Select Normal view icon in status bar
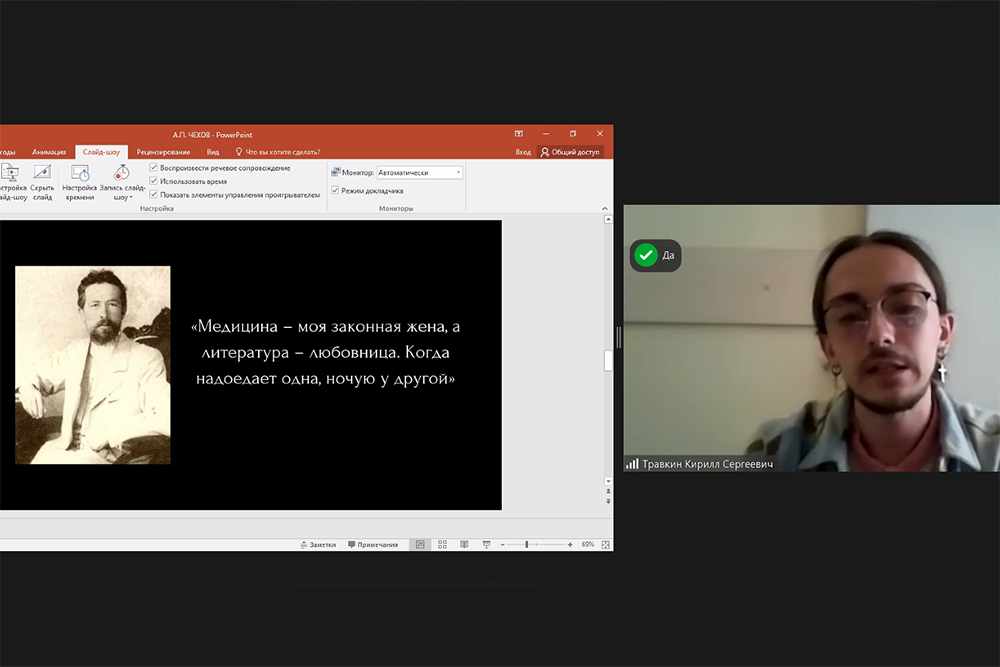1000x667 pixels. (420, 545)
